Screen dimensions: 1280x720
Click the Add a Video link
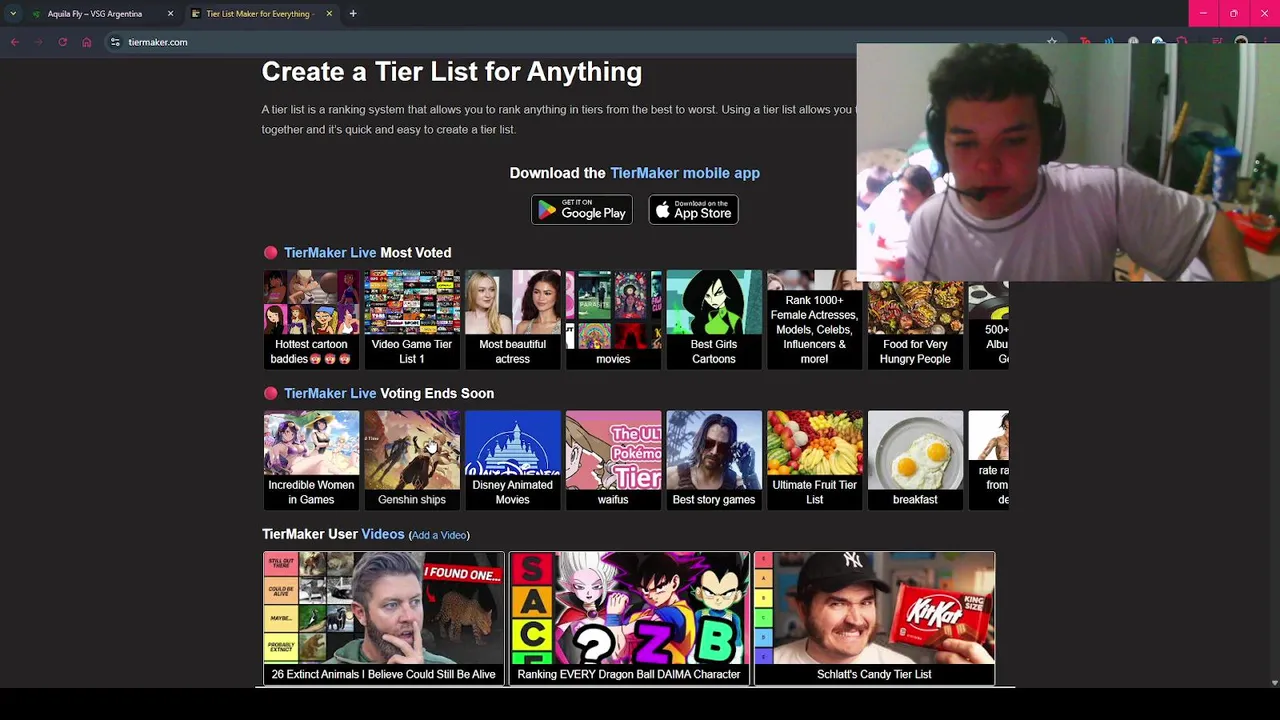pos(439,536)
